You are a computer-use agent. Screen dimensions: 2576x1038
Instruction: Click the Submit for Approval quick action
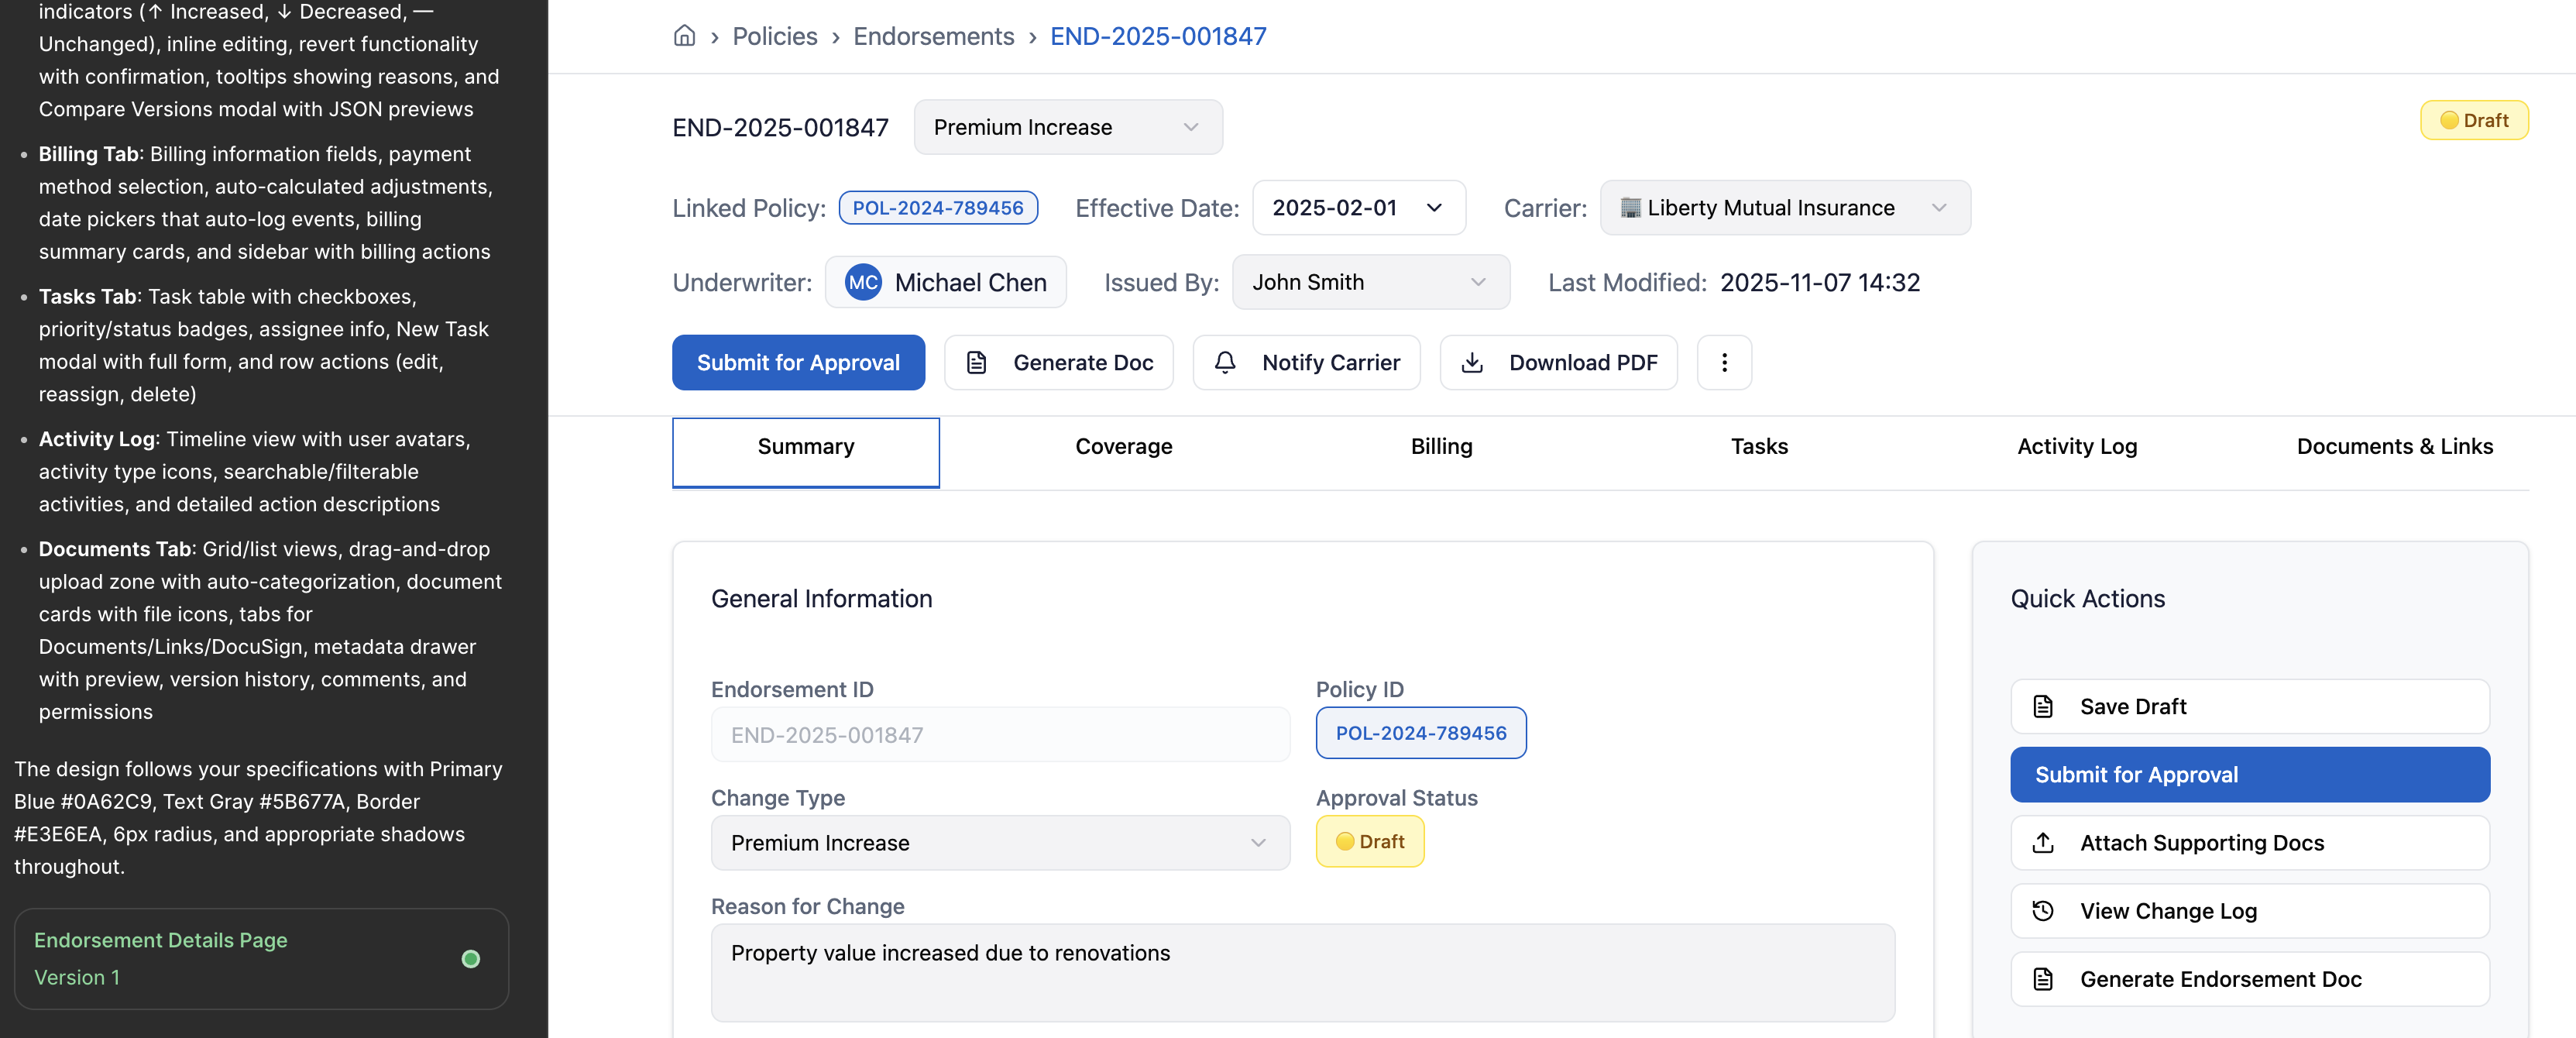coord(2249,774)
